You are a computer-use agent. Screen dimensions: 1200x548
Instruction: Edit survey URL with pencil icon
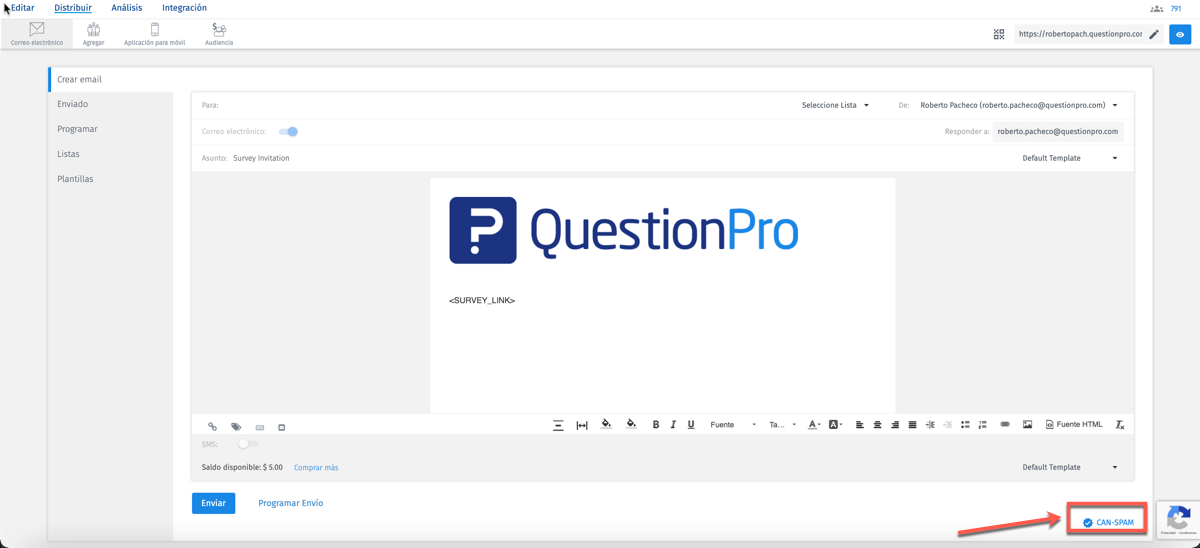tap(1154, 34)
